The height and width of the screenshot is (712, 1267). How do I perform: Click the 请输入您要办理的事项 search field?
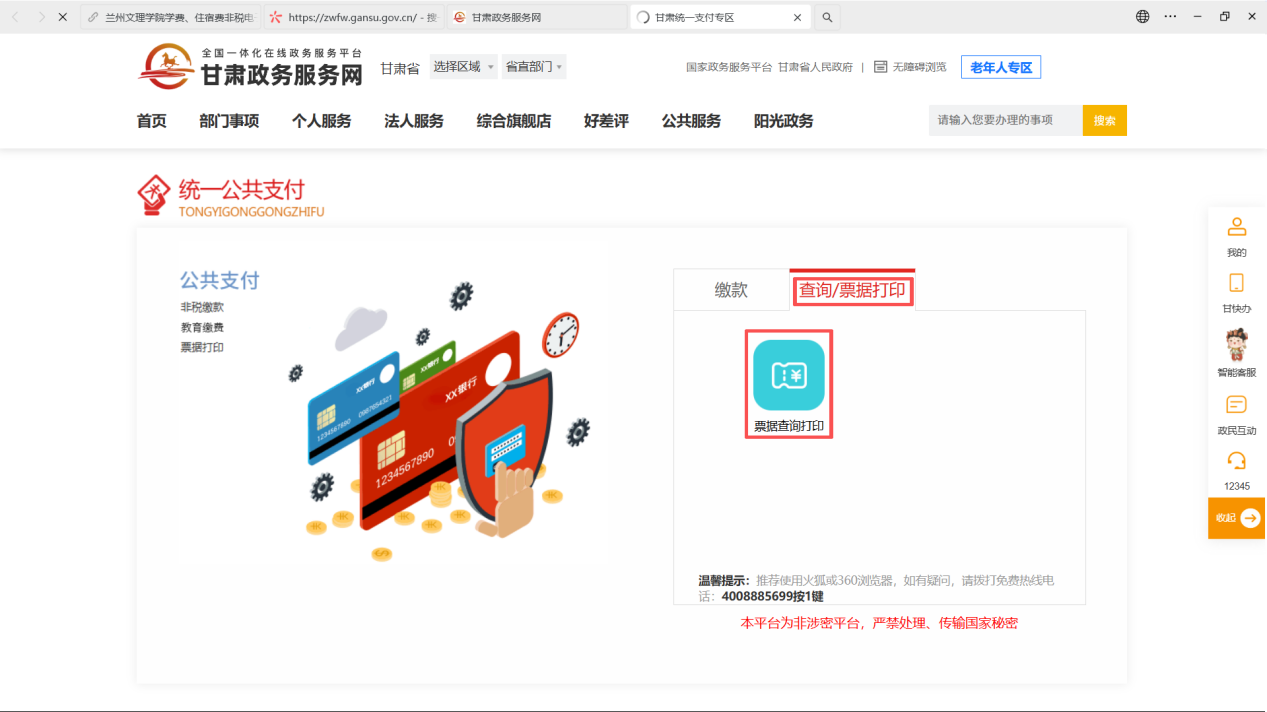1005,120
